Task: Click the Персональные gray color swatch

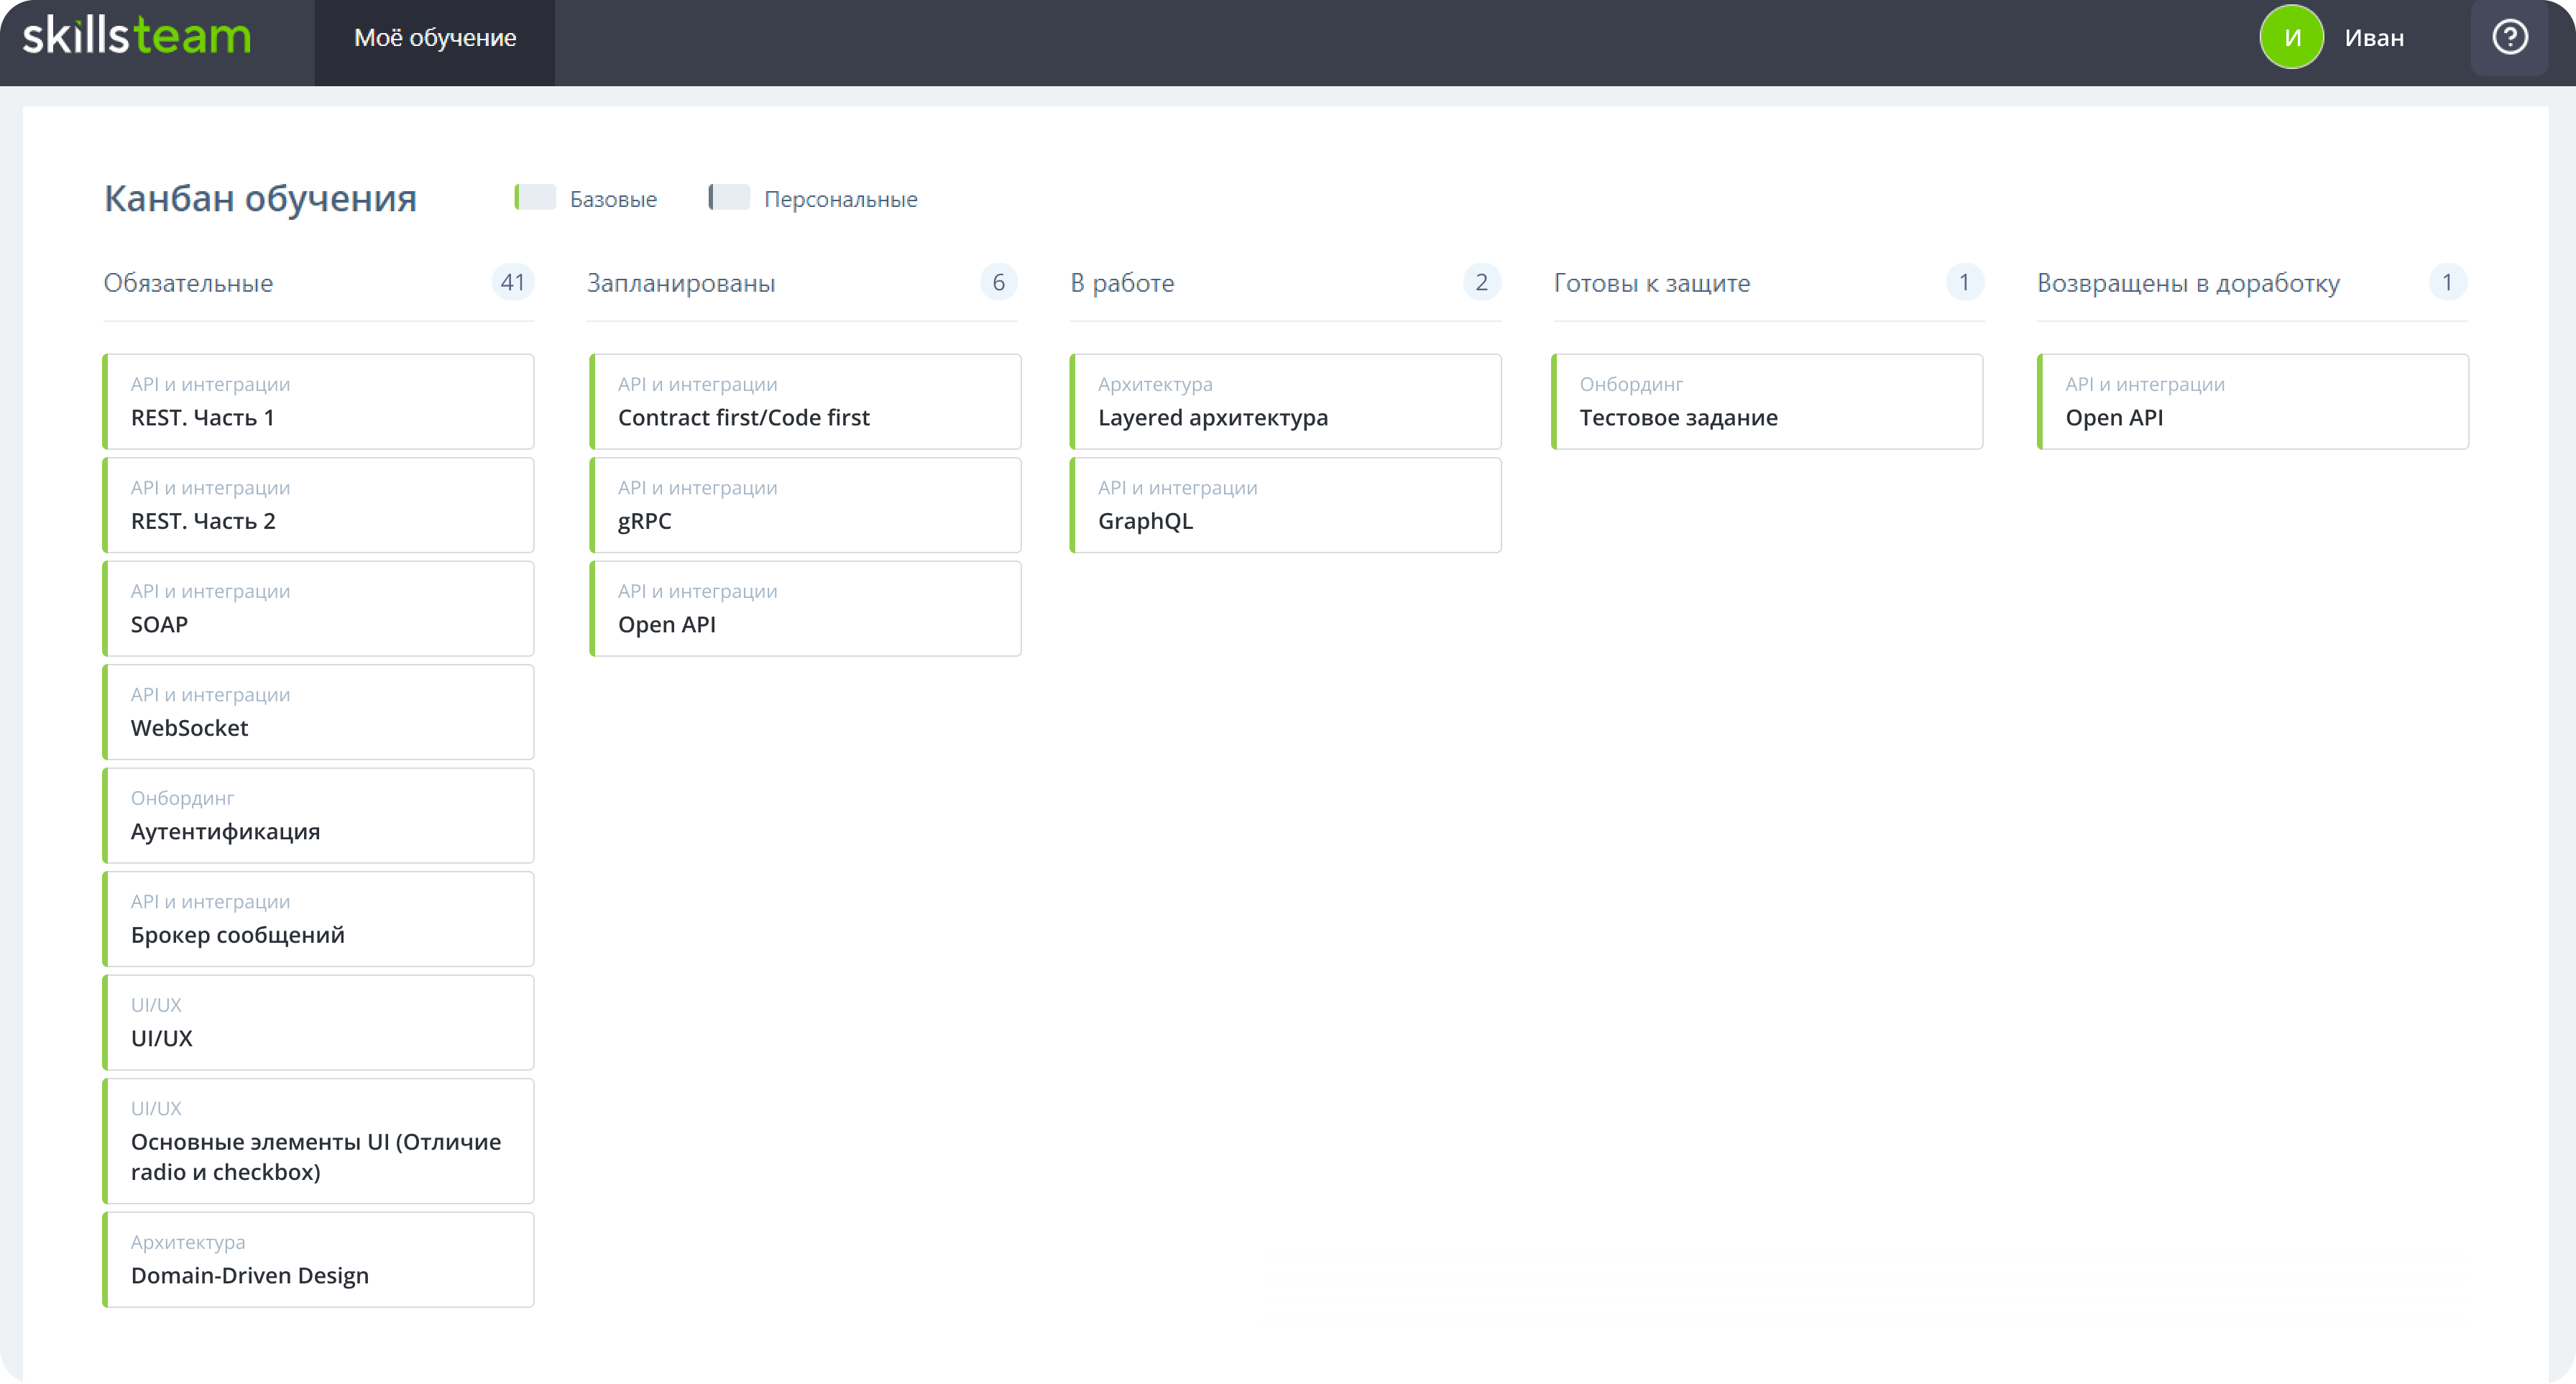Action: [x=729, y=197]
